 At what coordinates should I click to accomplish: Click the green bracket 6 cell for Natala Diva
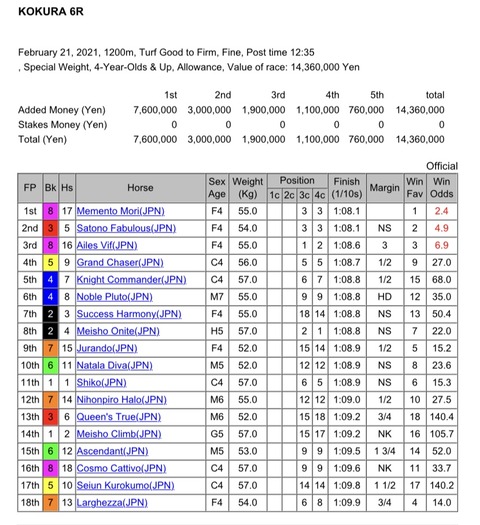(51, 365)
